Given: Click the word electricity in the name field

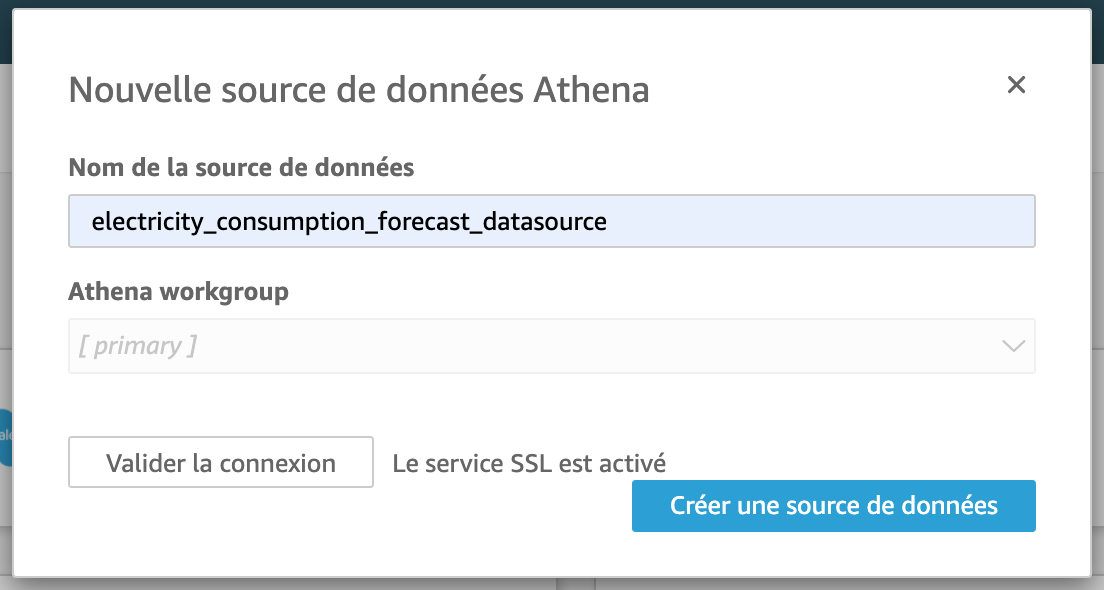Looking at the screenshot, I should [x=143, y=221].
